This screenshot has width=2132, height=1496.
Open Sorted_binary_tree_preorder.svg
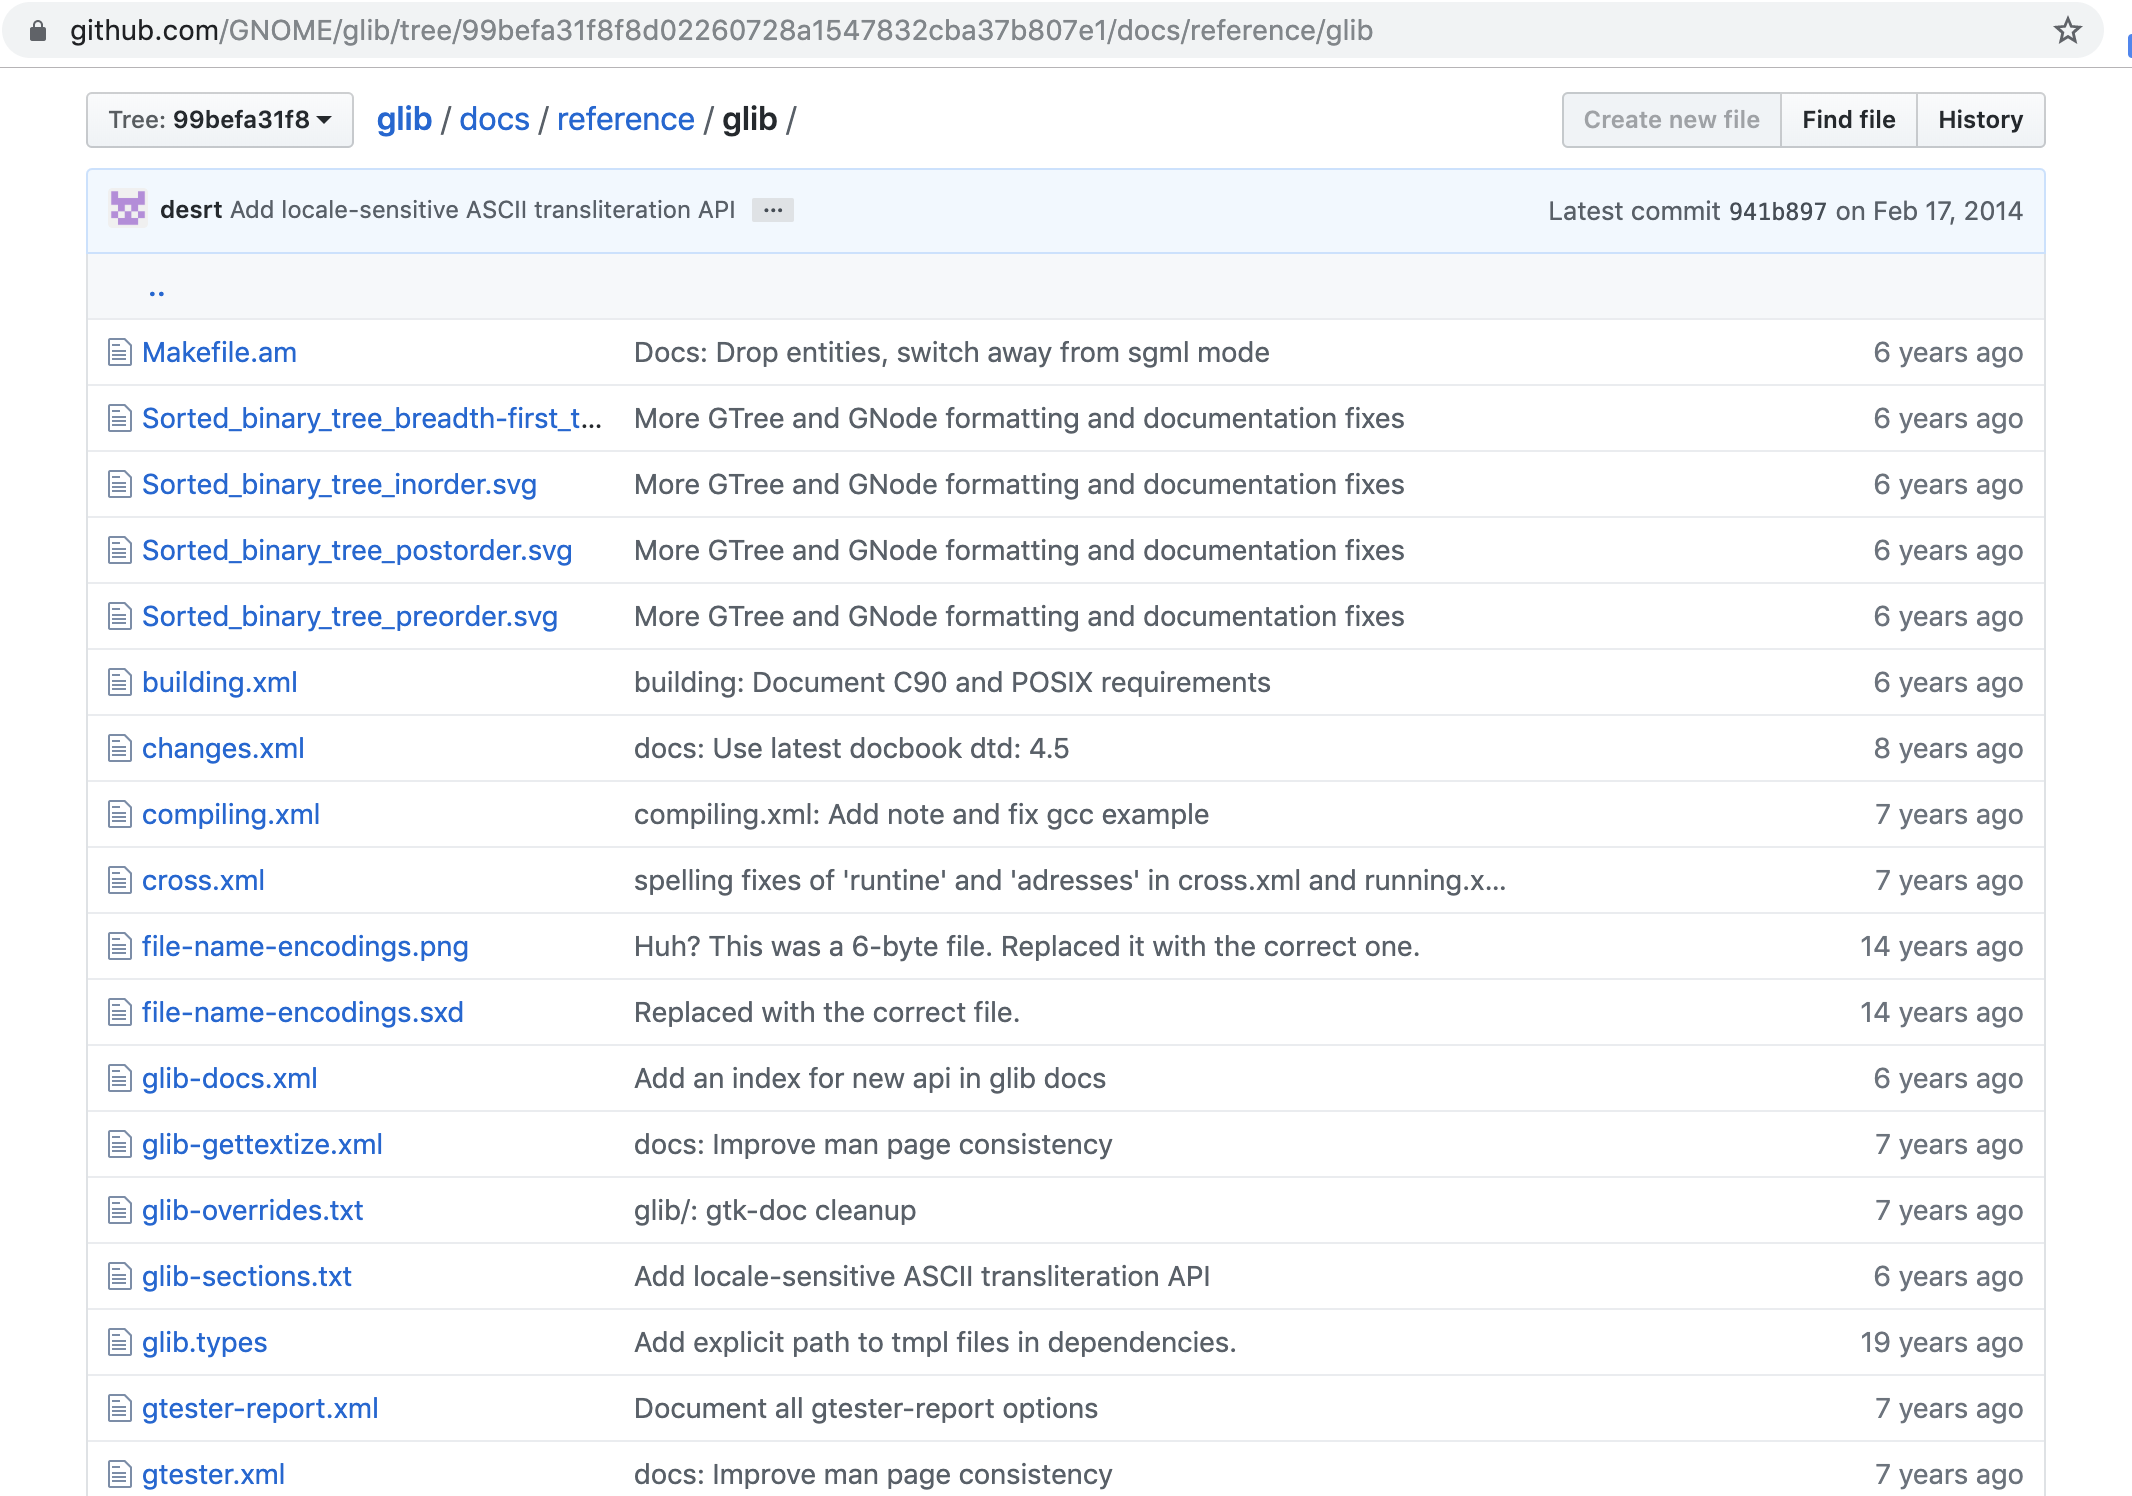pyautogui.click(x=350, y=617)
